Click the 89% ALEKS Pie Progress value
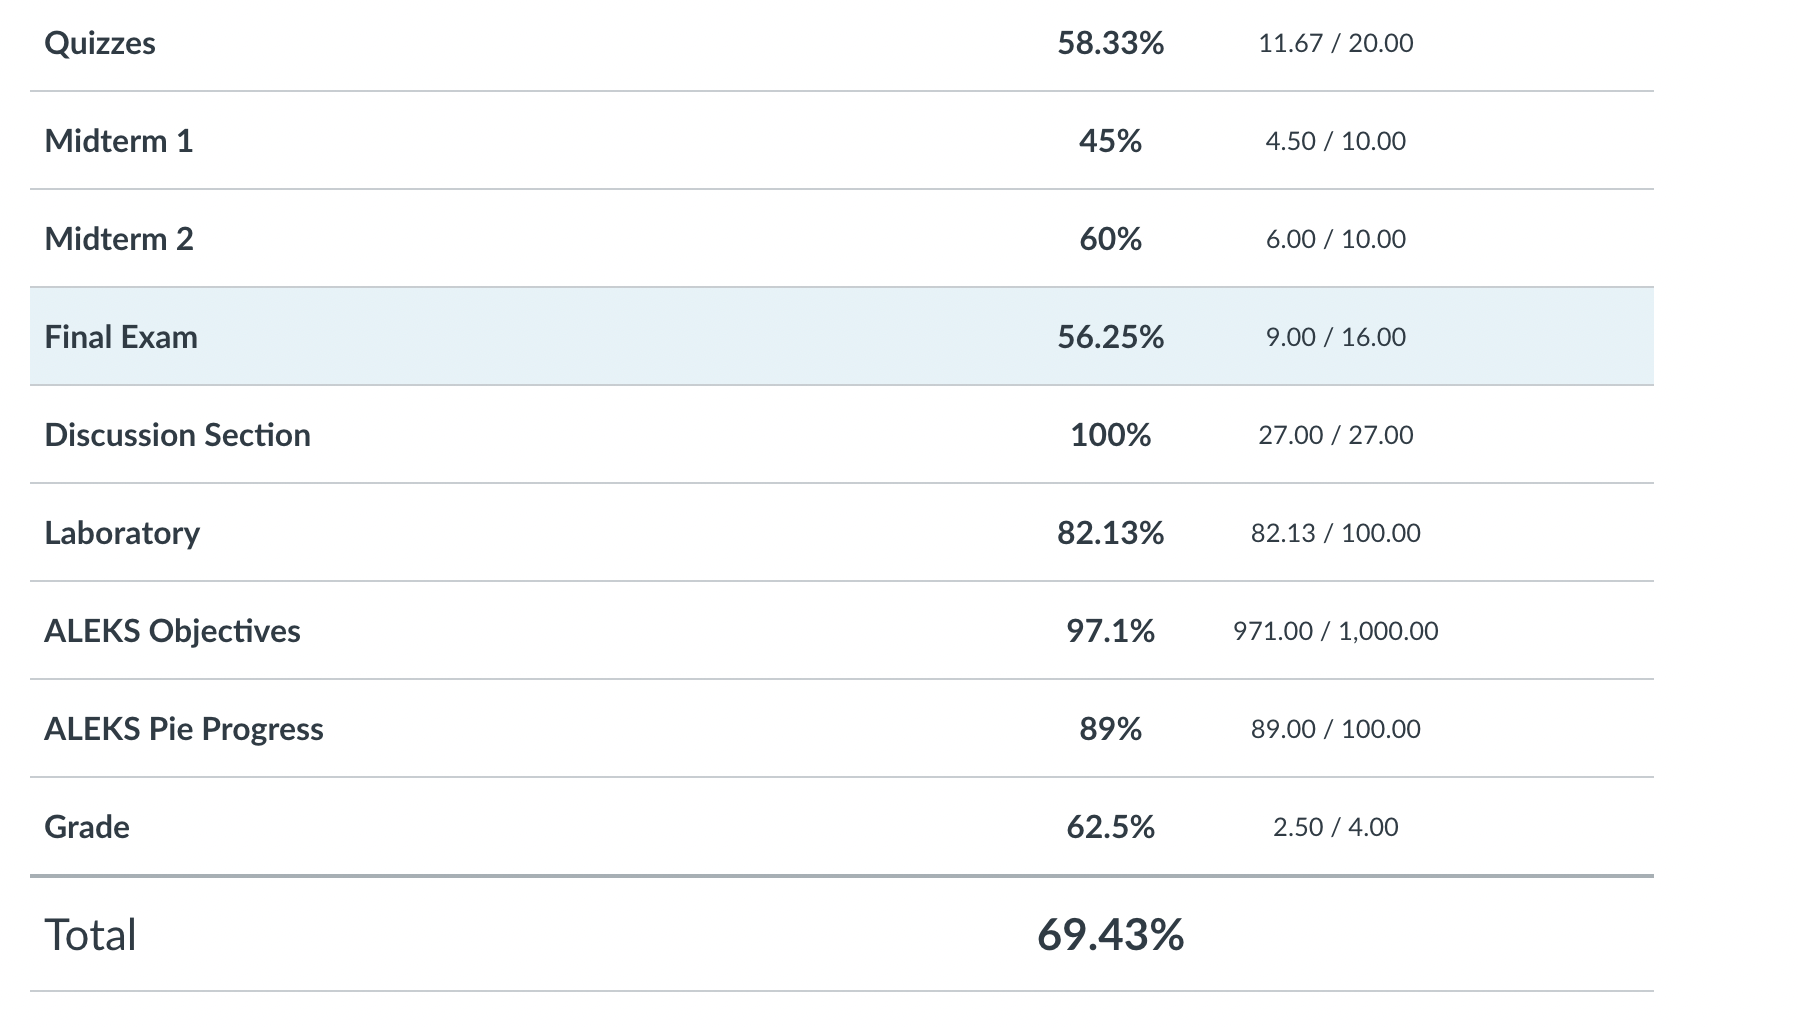Screen dimensions: 1798x1028 tap(1110, 729)
